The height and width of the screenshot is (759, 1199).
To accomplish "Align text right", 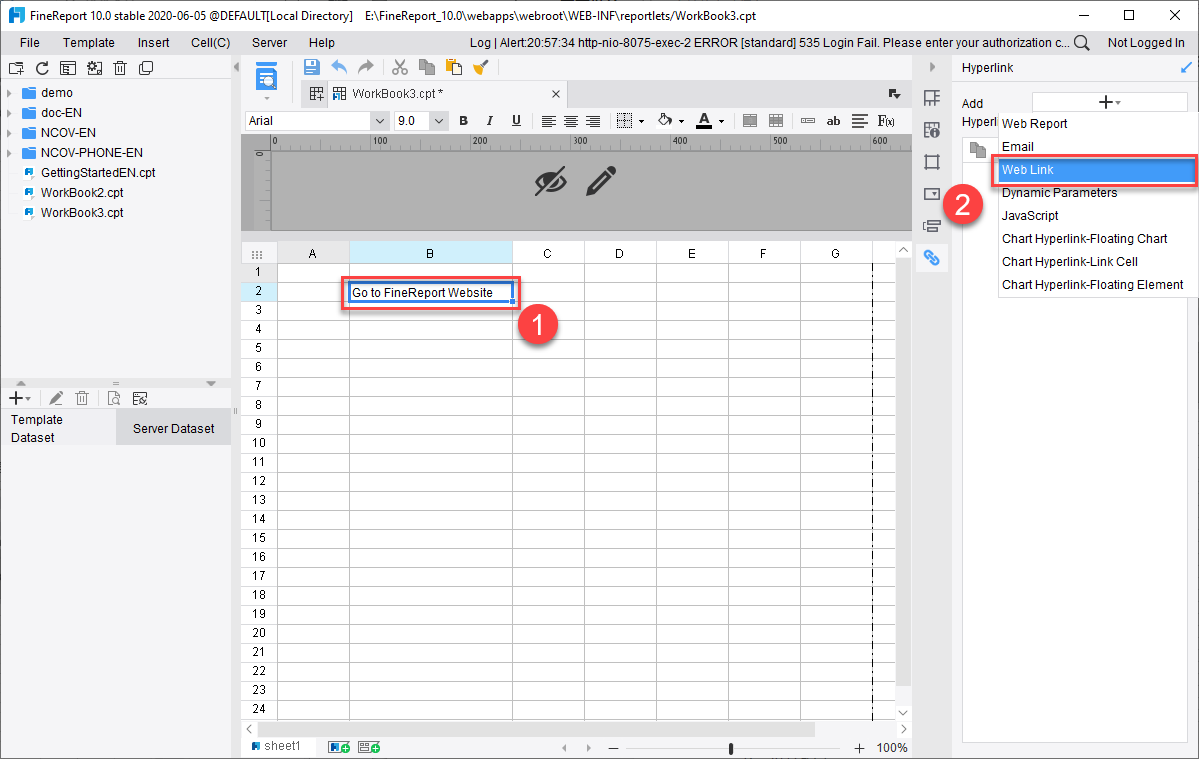I will tap(593, 121).
